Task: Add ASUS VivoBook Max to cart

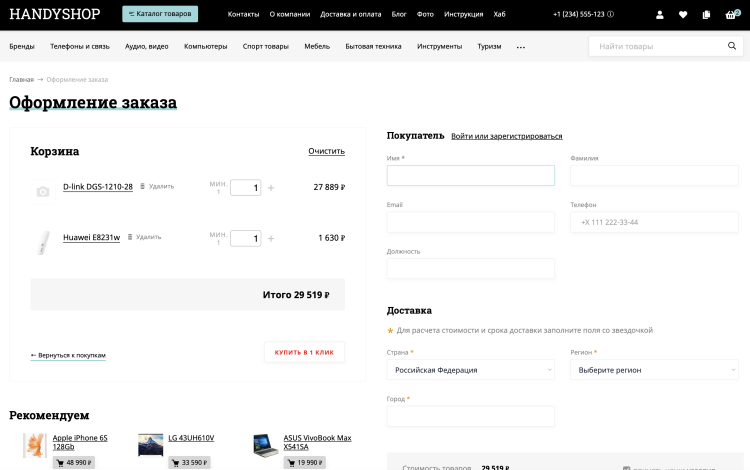Action: 305,463
